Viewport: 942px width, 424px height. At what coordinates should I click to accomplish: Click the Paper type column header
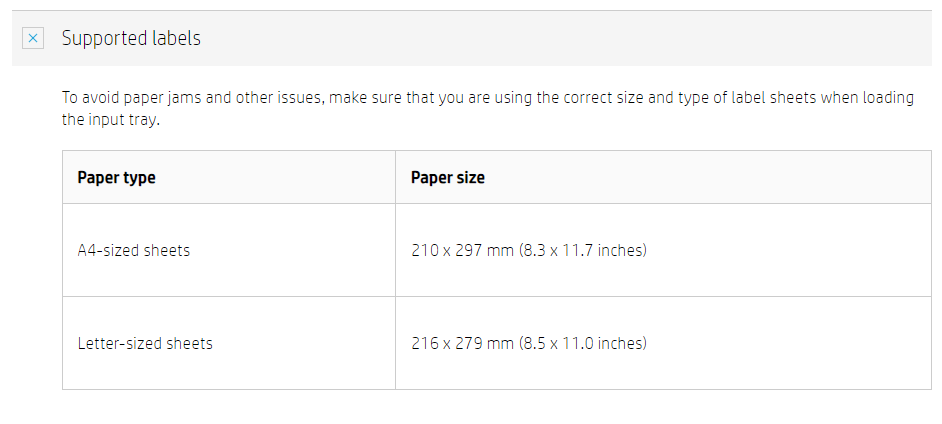116,178
